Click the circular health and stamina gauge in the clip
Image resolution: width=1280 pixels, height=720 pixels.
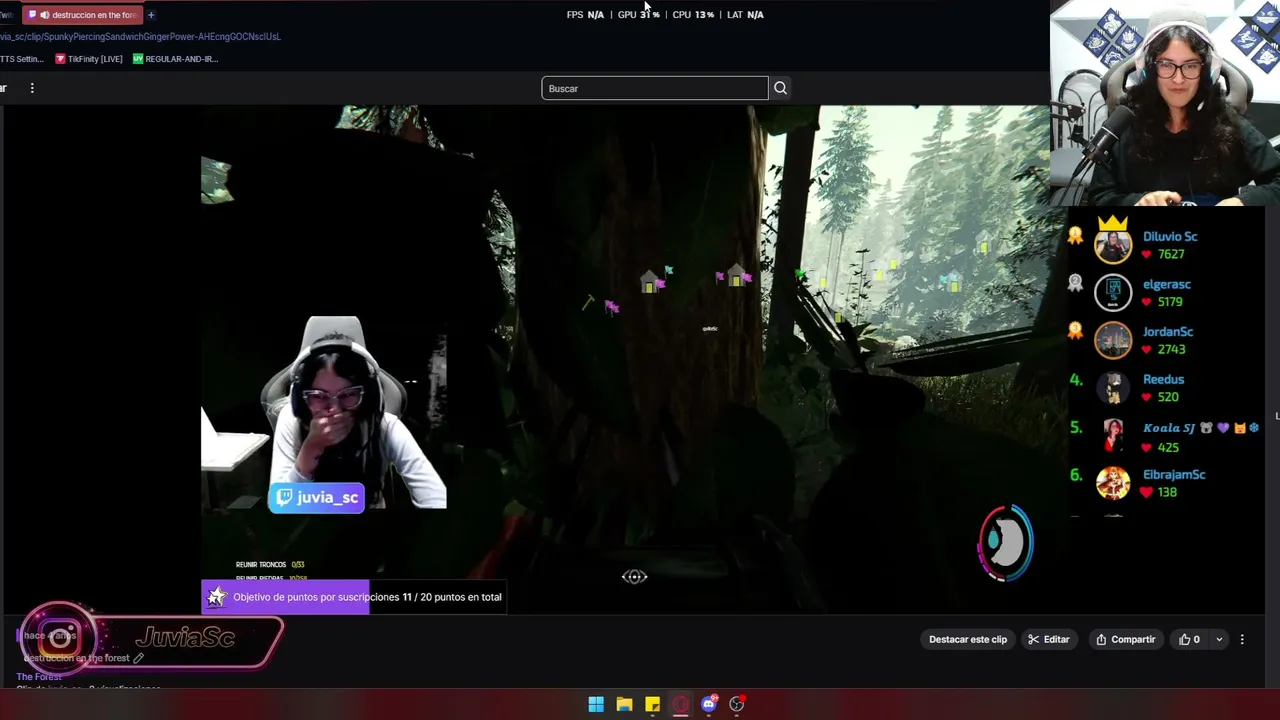click(x=1005, y=543)
